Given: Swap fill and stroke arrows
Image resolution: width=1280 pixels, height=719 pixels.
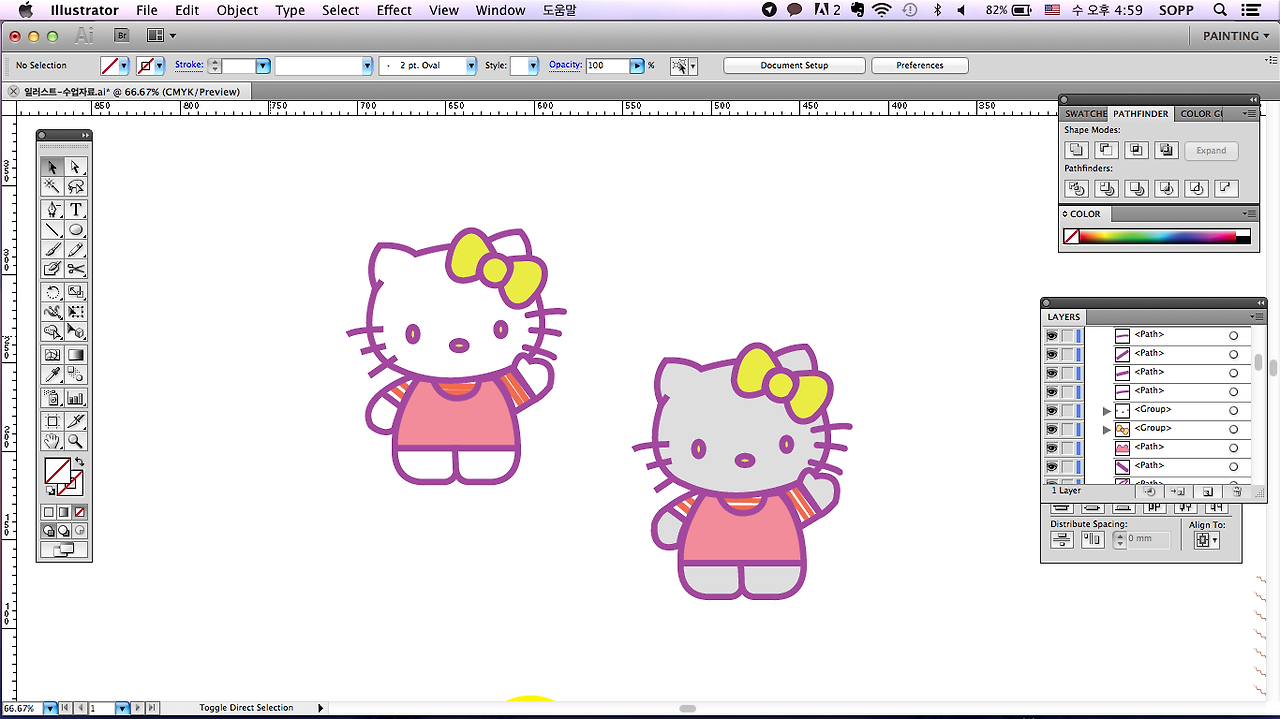Looking at the screenshot, I should point(79,462).
